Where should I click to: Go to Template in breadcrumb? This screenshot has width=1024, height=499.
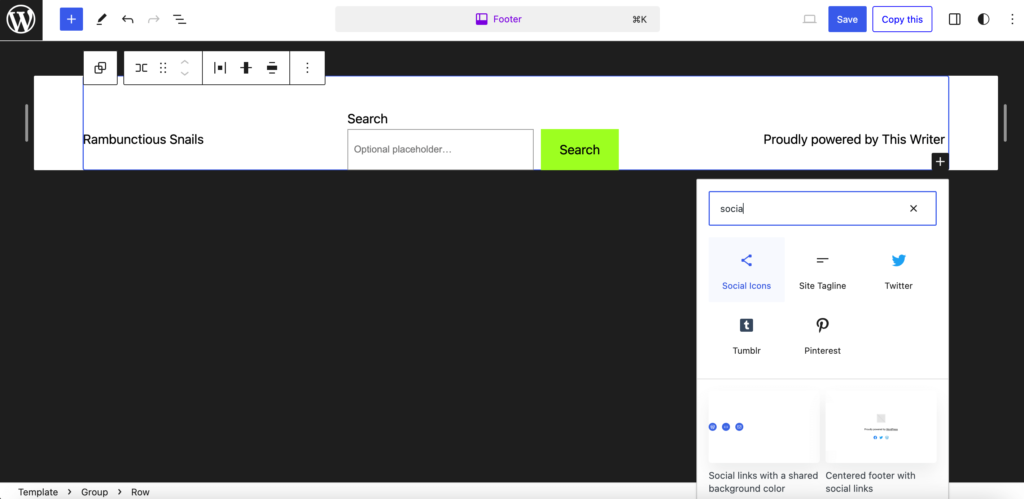pos(38,492)
